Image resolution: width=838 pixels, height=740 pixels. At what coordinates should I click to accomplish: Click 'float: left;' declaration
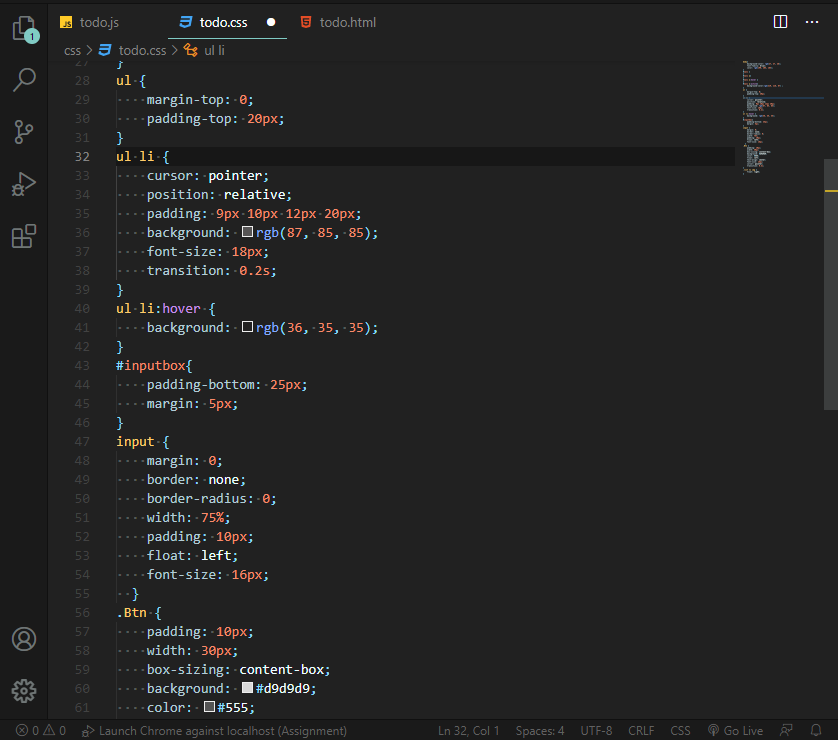click(192, 555)
